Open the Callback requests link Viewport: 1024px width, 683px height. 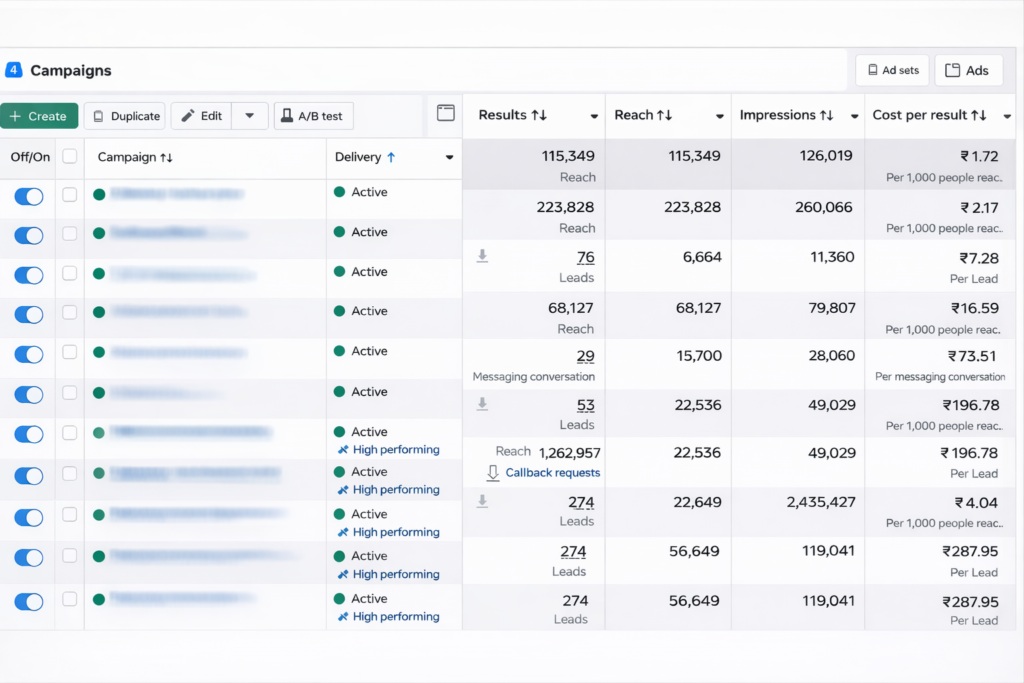point(552,473)
